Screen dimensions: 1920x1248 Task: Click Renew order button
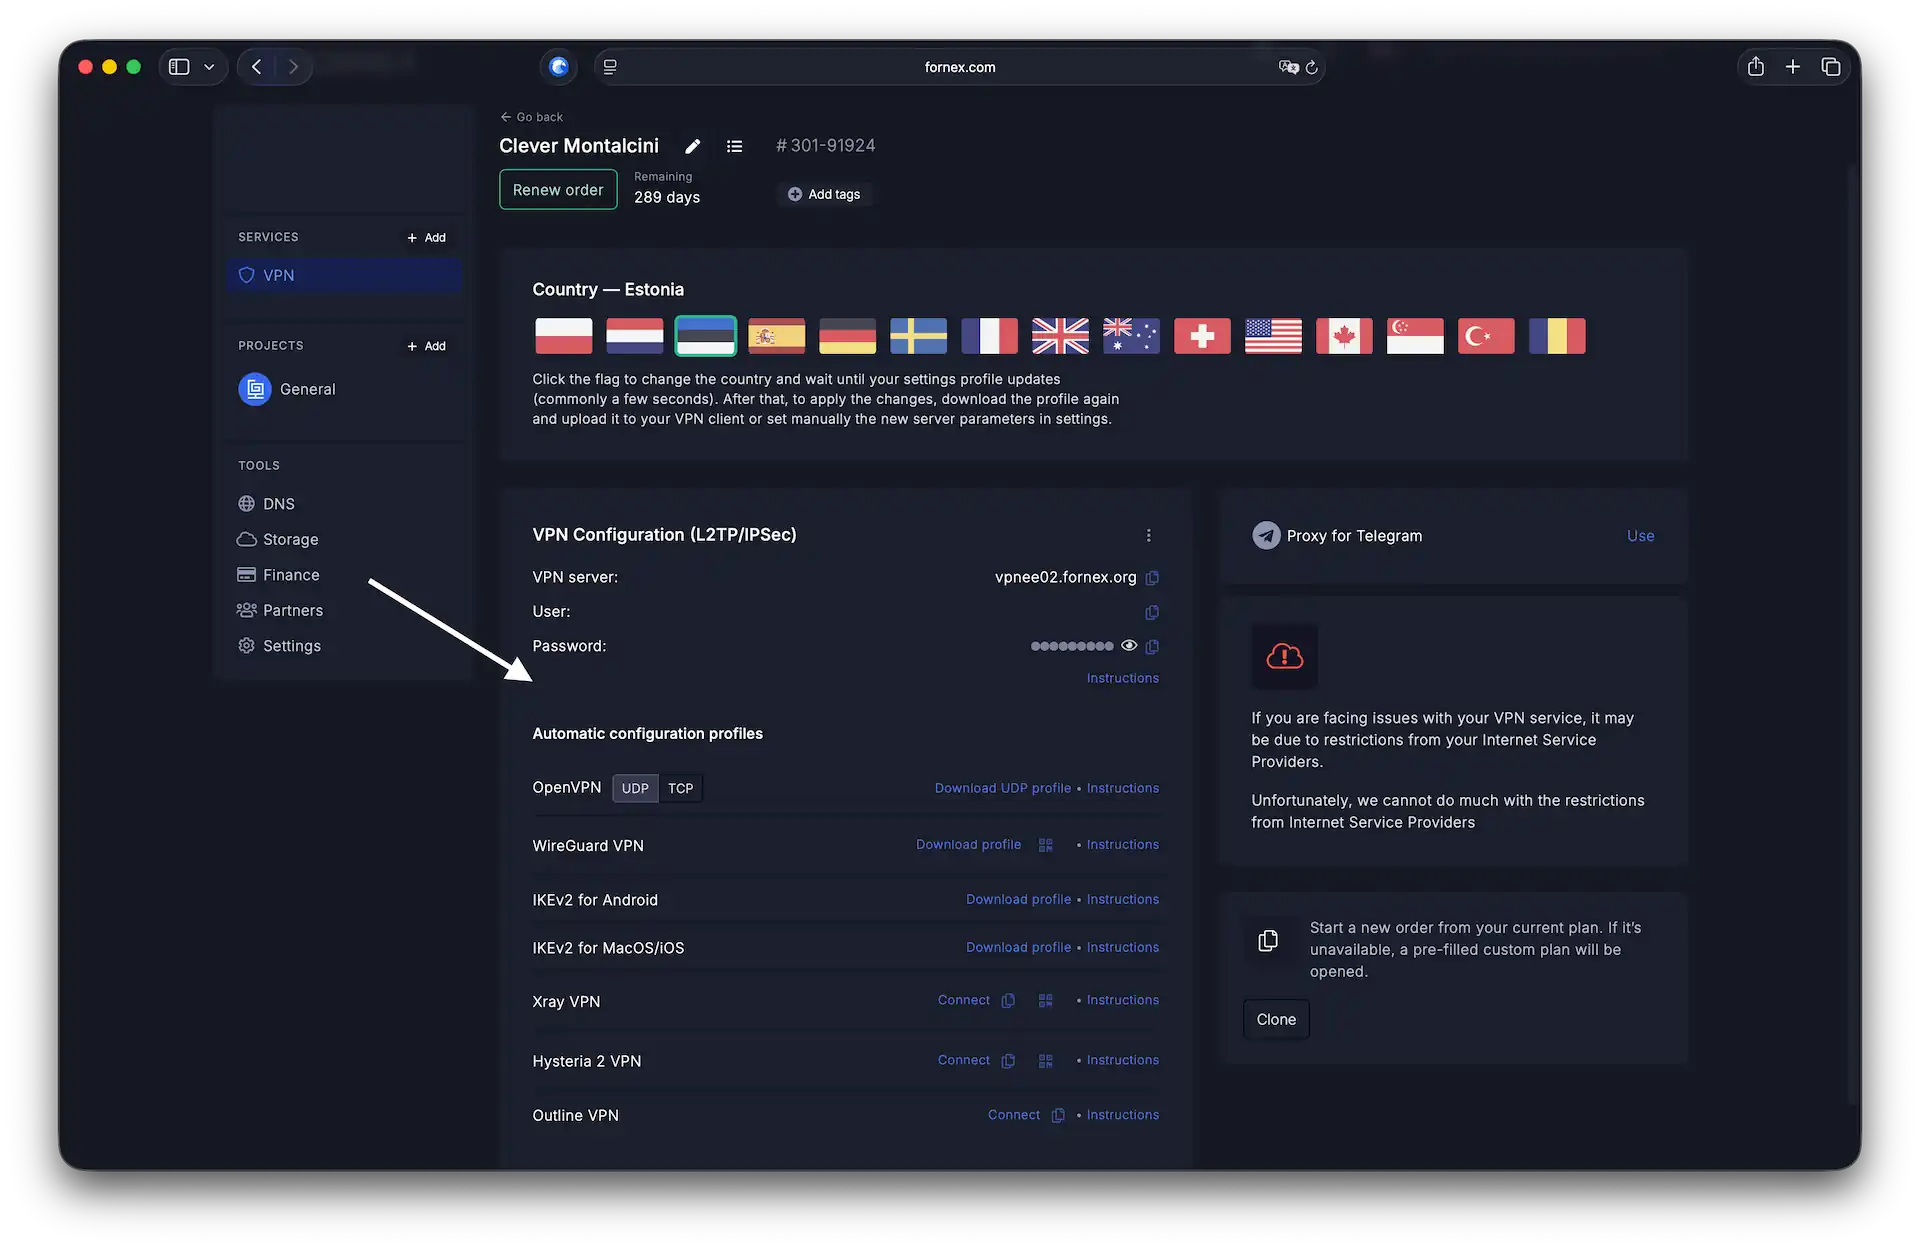558,190
